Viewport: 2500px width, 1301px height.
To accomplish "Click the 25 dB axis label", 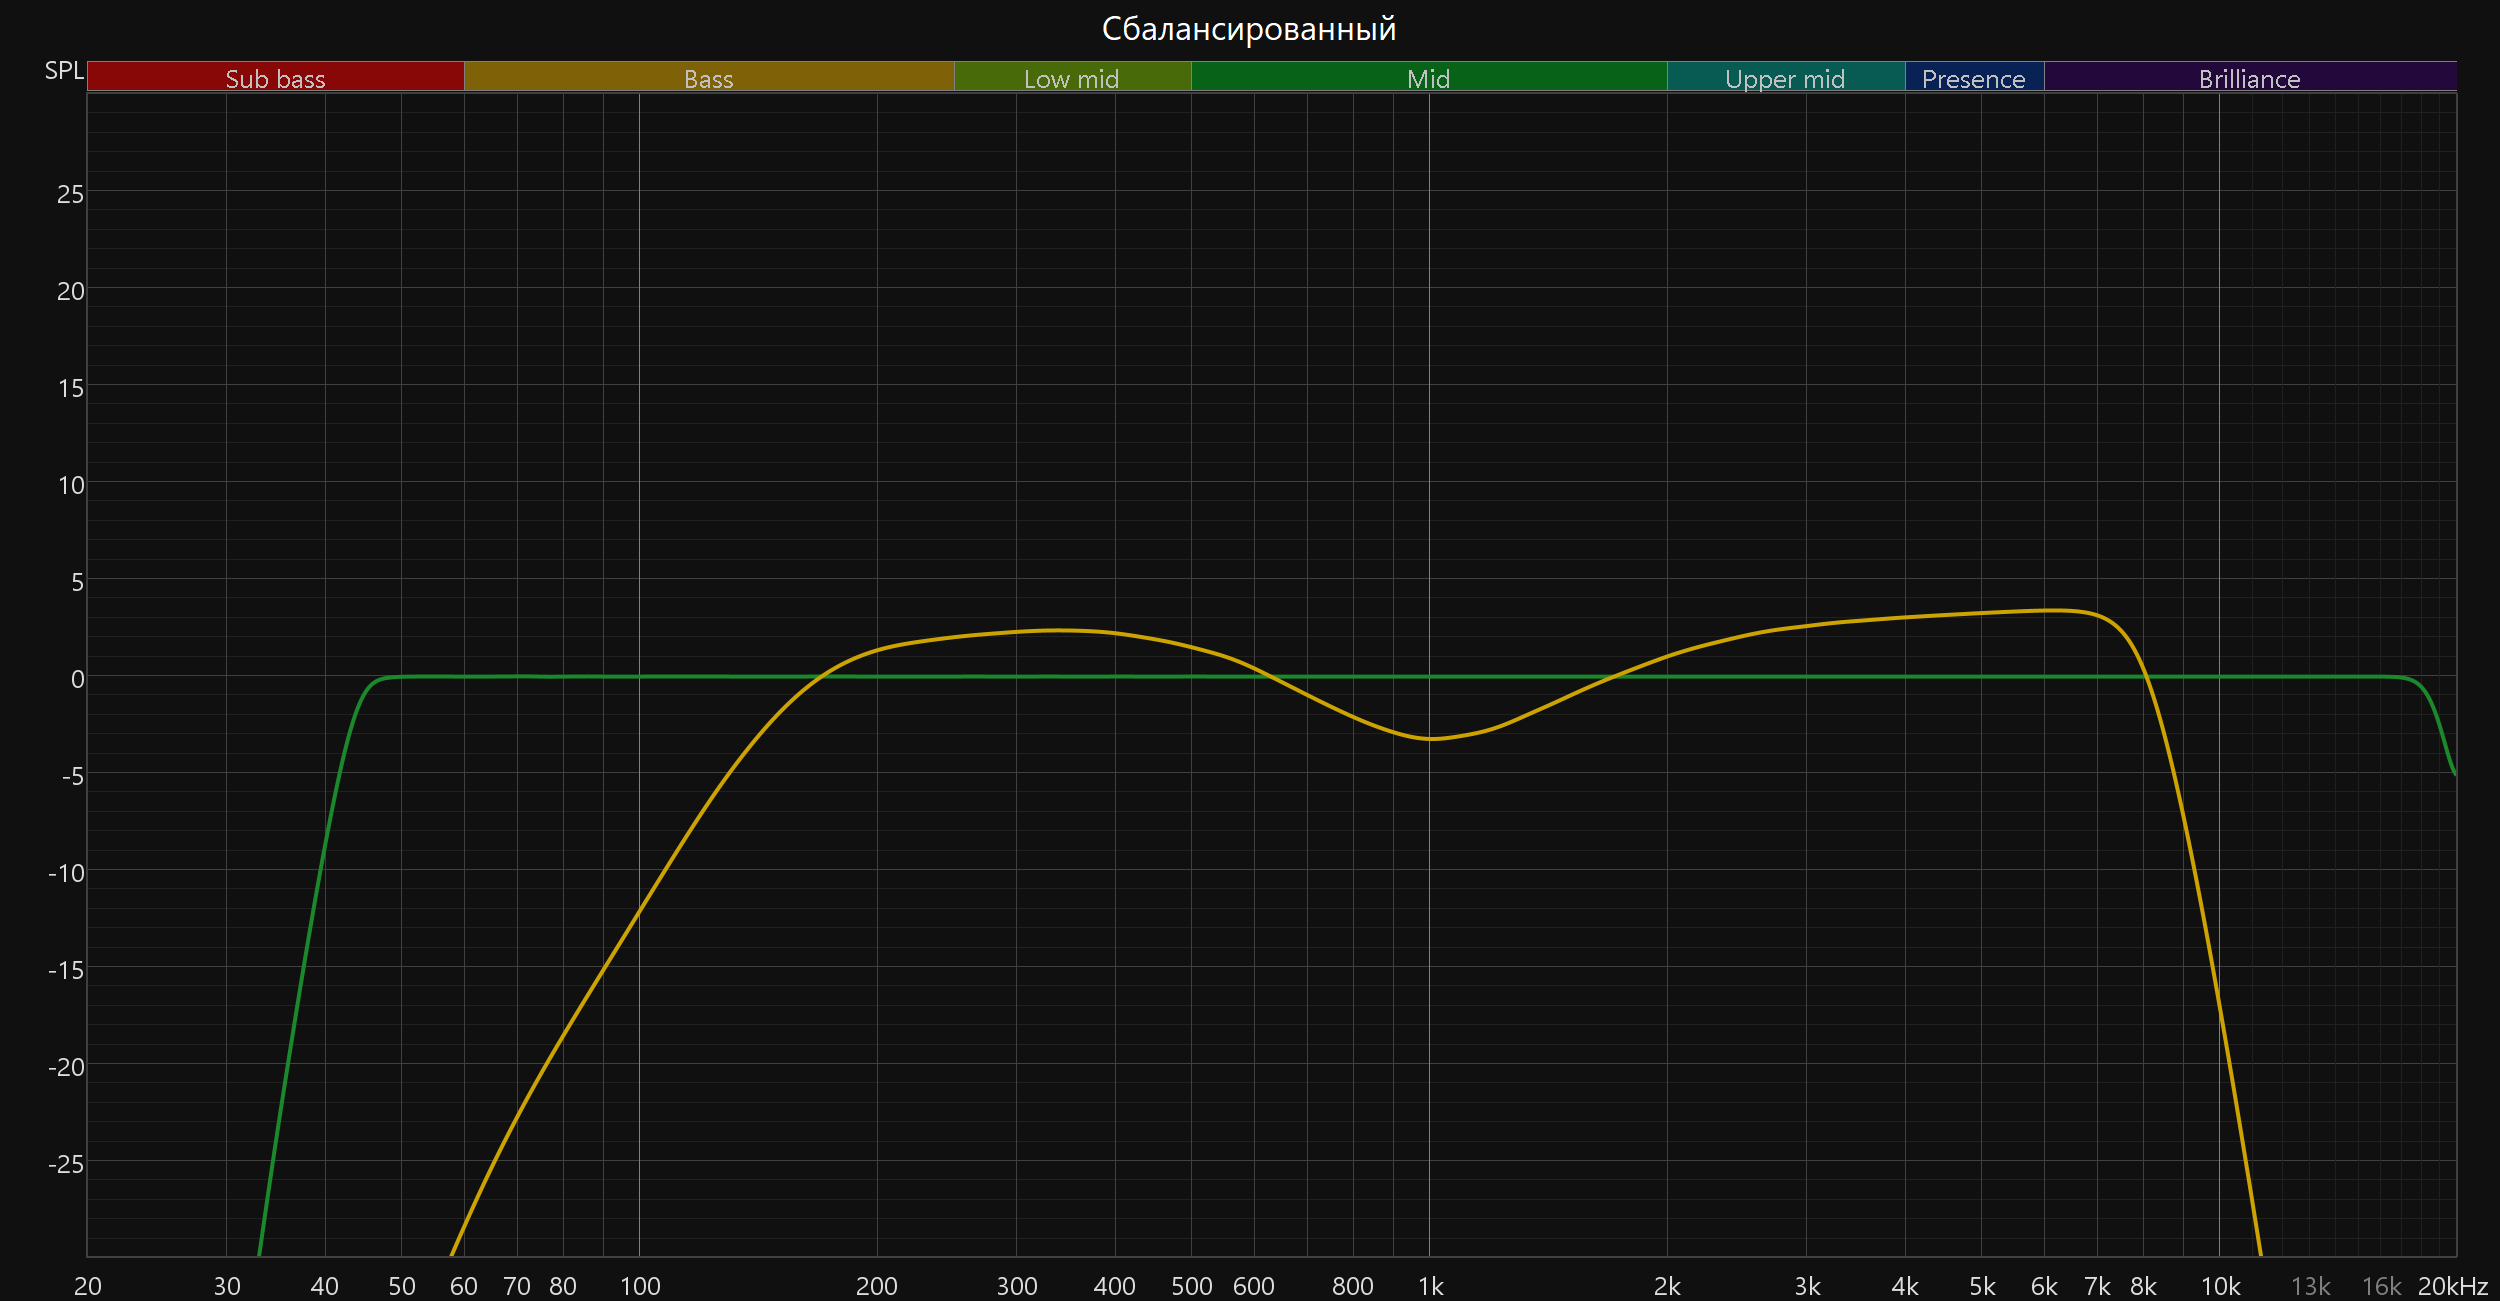I will click(70, 194).
